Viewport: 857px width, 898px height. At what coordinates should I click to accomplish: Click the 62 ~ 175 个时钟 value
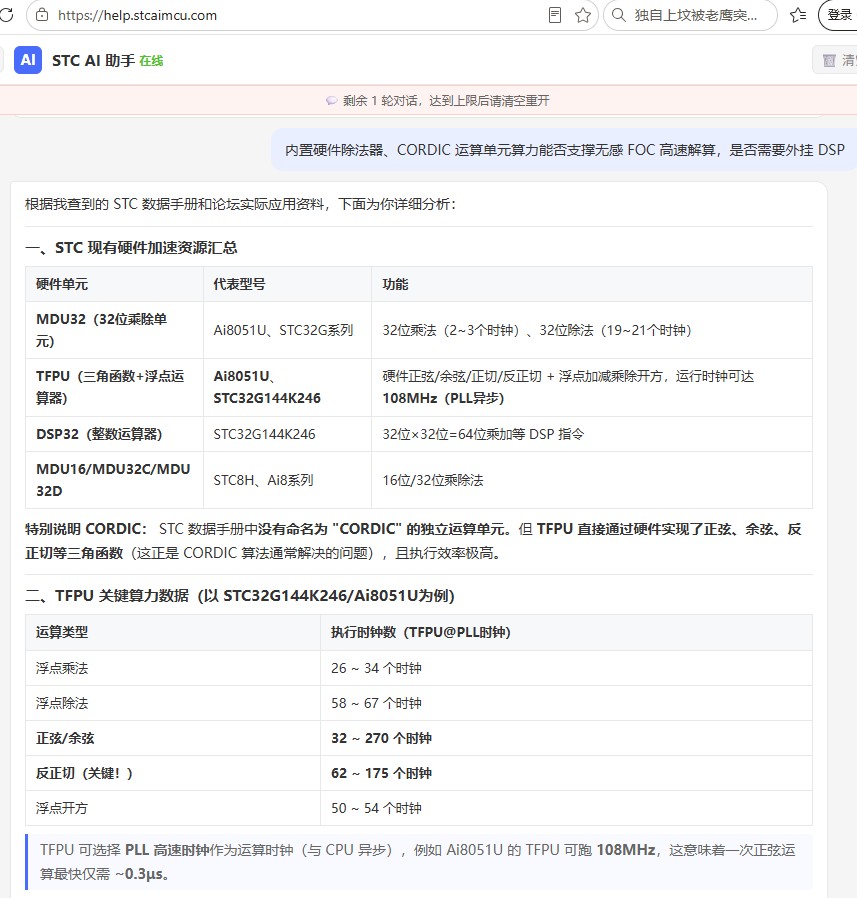[x=382, y=773]
